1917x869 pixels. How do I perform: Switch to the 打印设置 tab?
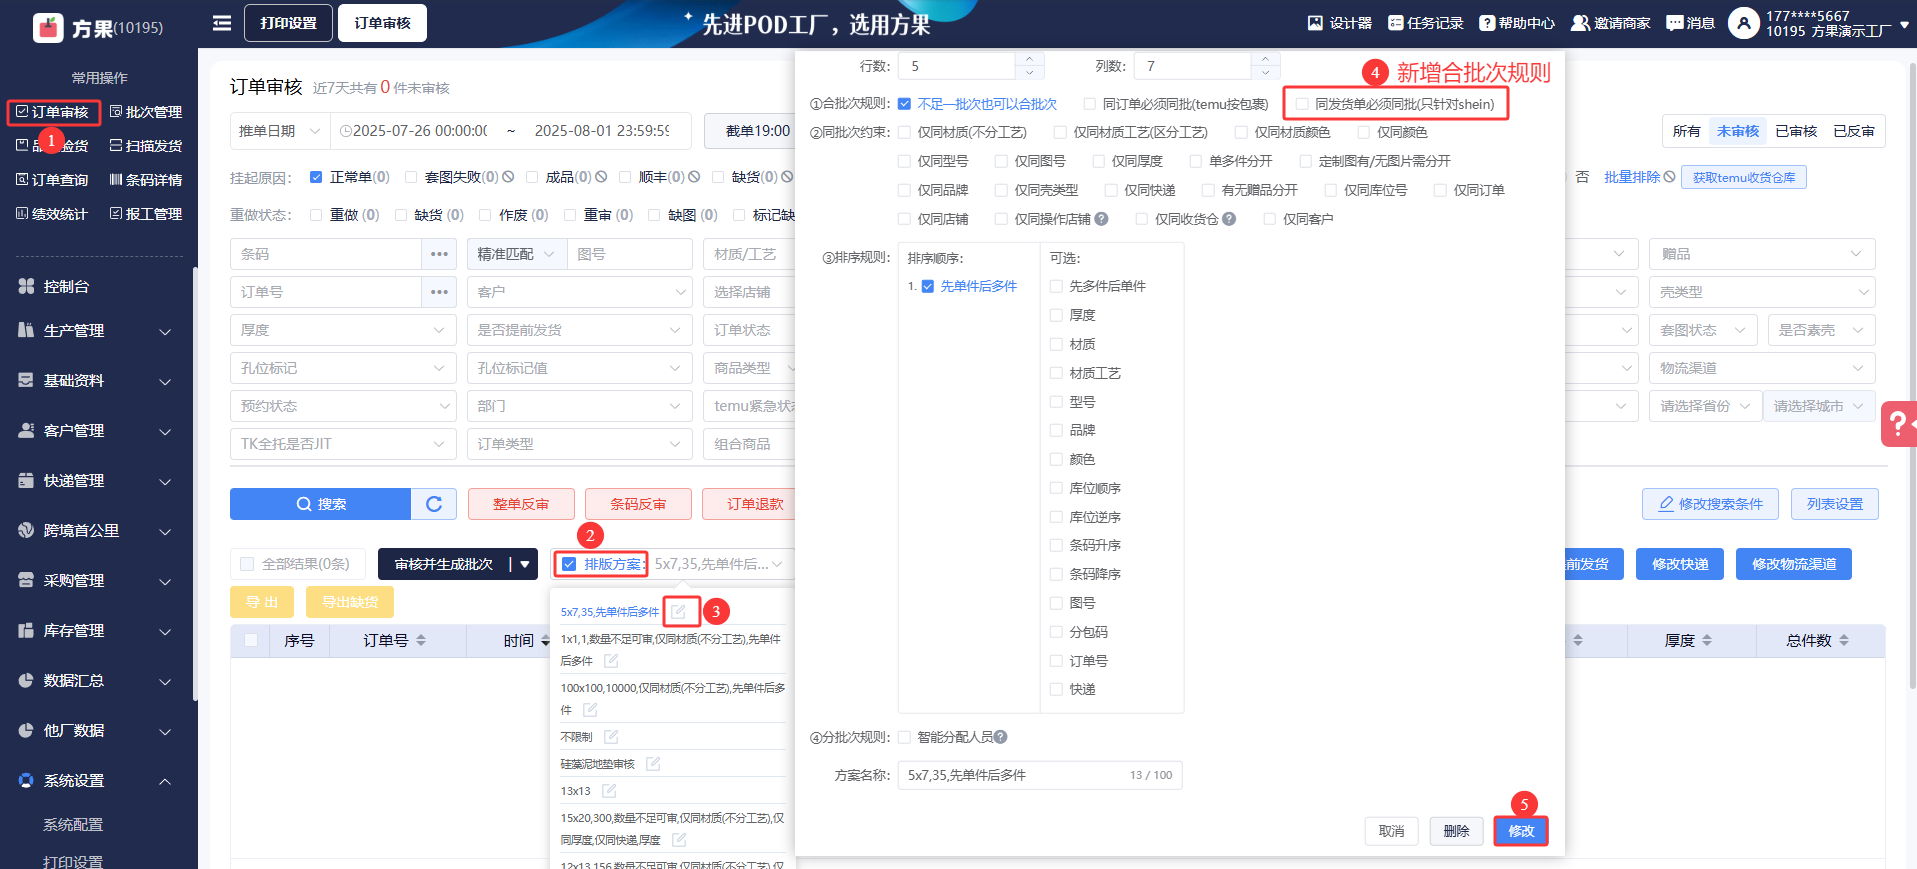288,23
